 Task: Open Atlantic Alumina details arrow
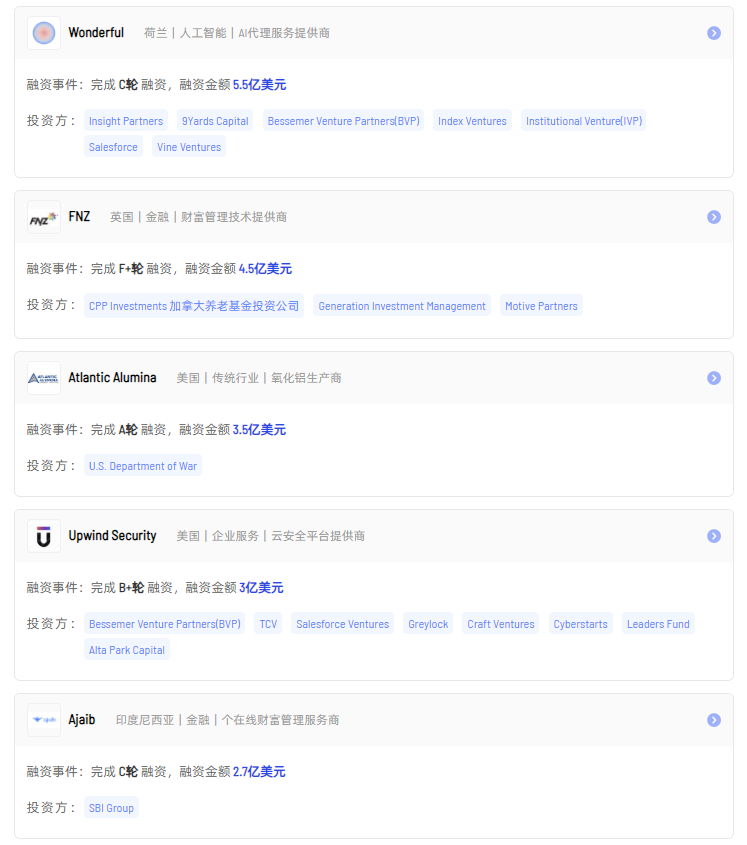coord(714,378)
